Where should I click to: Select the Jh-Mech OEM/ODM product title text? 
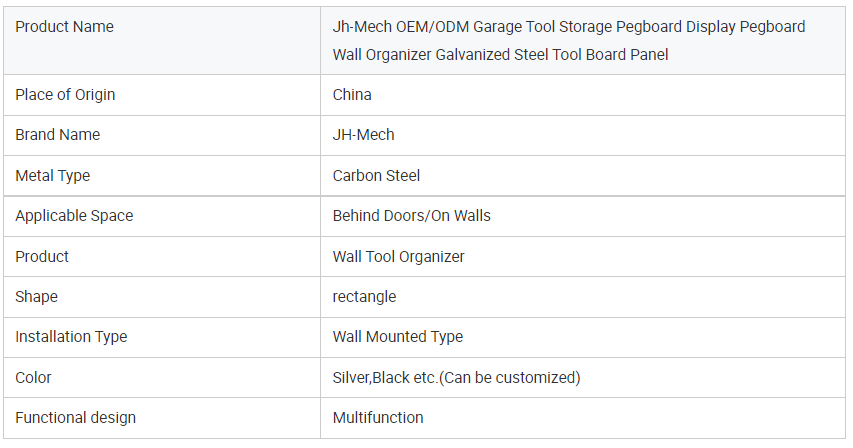pyautogui.click(x=568, y=41)
